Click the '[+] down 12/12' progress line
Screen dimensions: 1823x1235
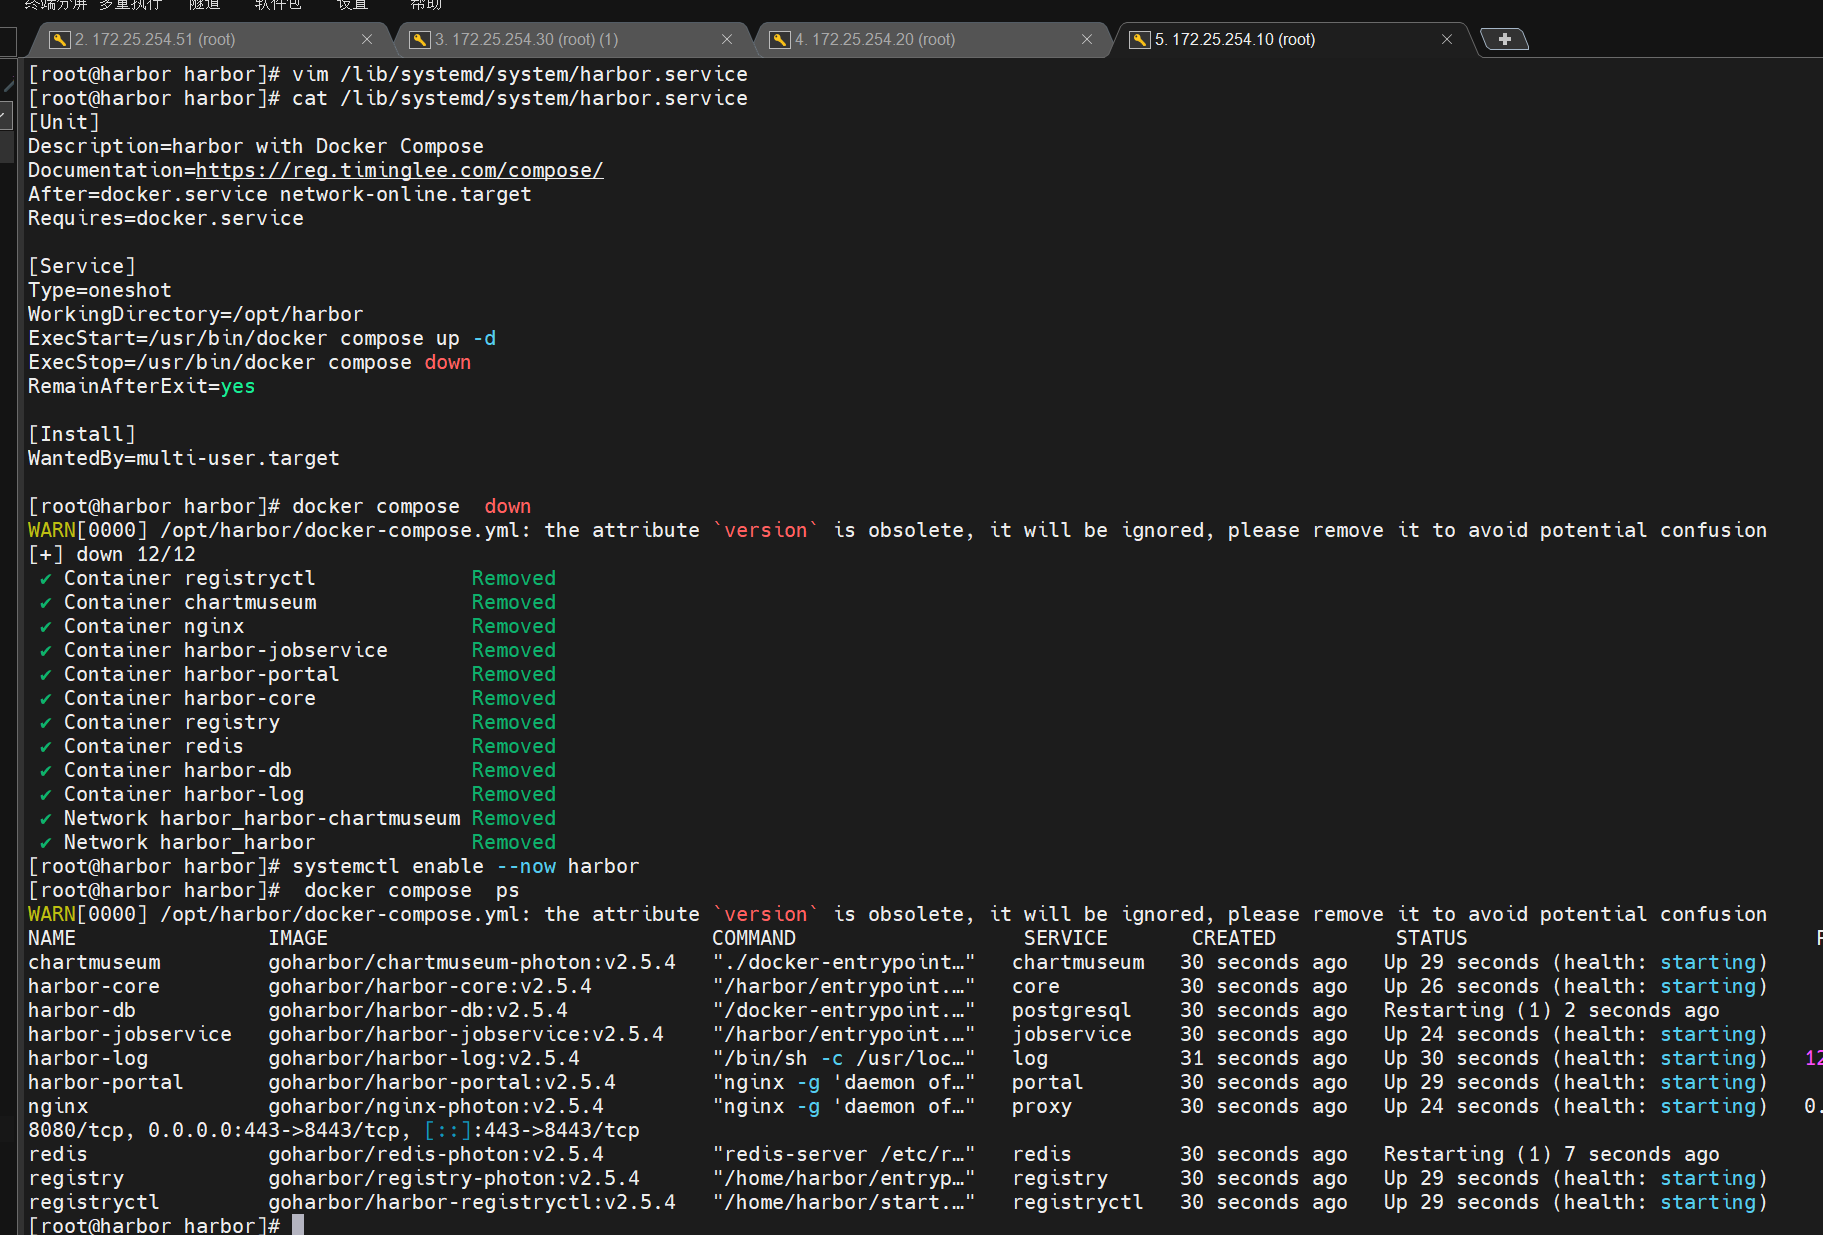(x=112, y=554)
